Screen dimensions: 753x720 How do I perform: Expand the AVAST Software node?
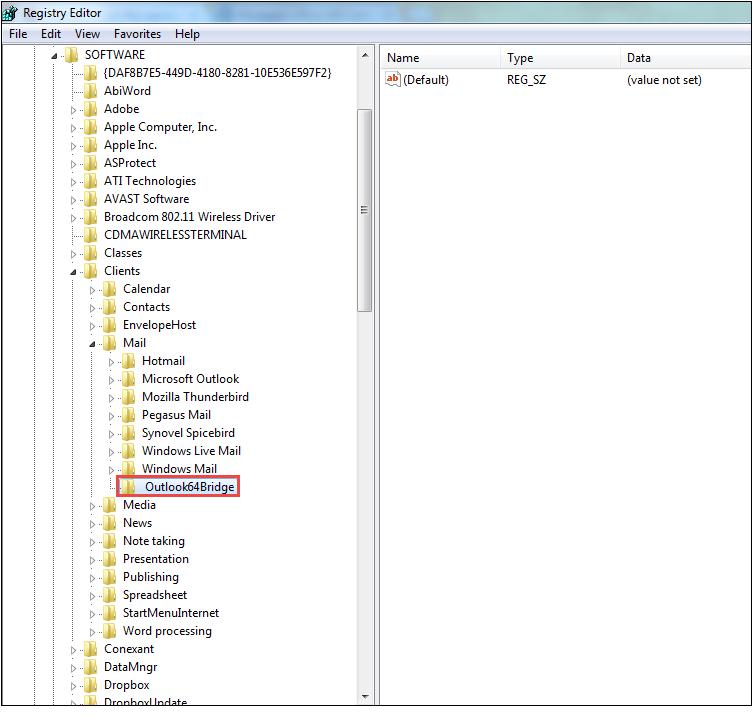(73, 200)
